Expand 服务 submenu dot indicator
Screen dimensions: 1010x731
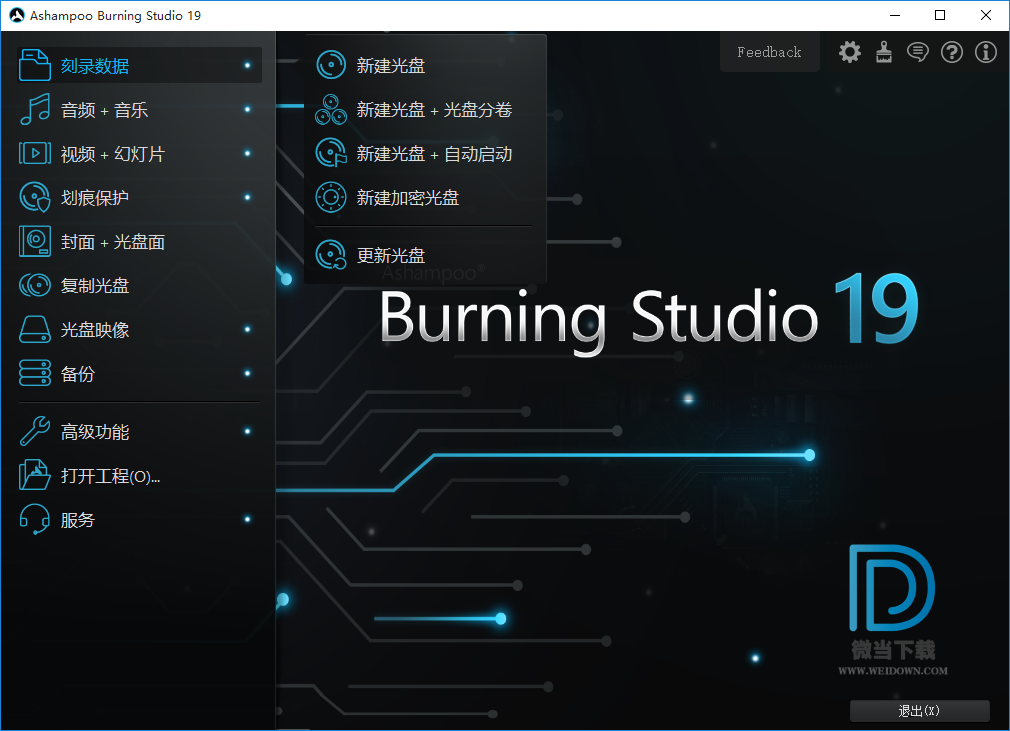point(247,519)
